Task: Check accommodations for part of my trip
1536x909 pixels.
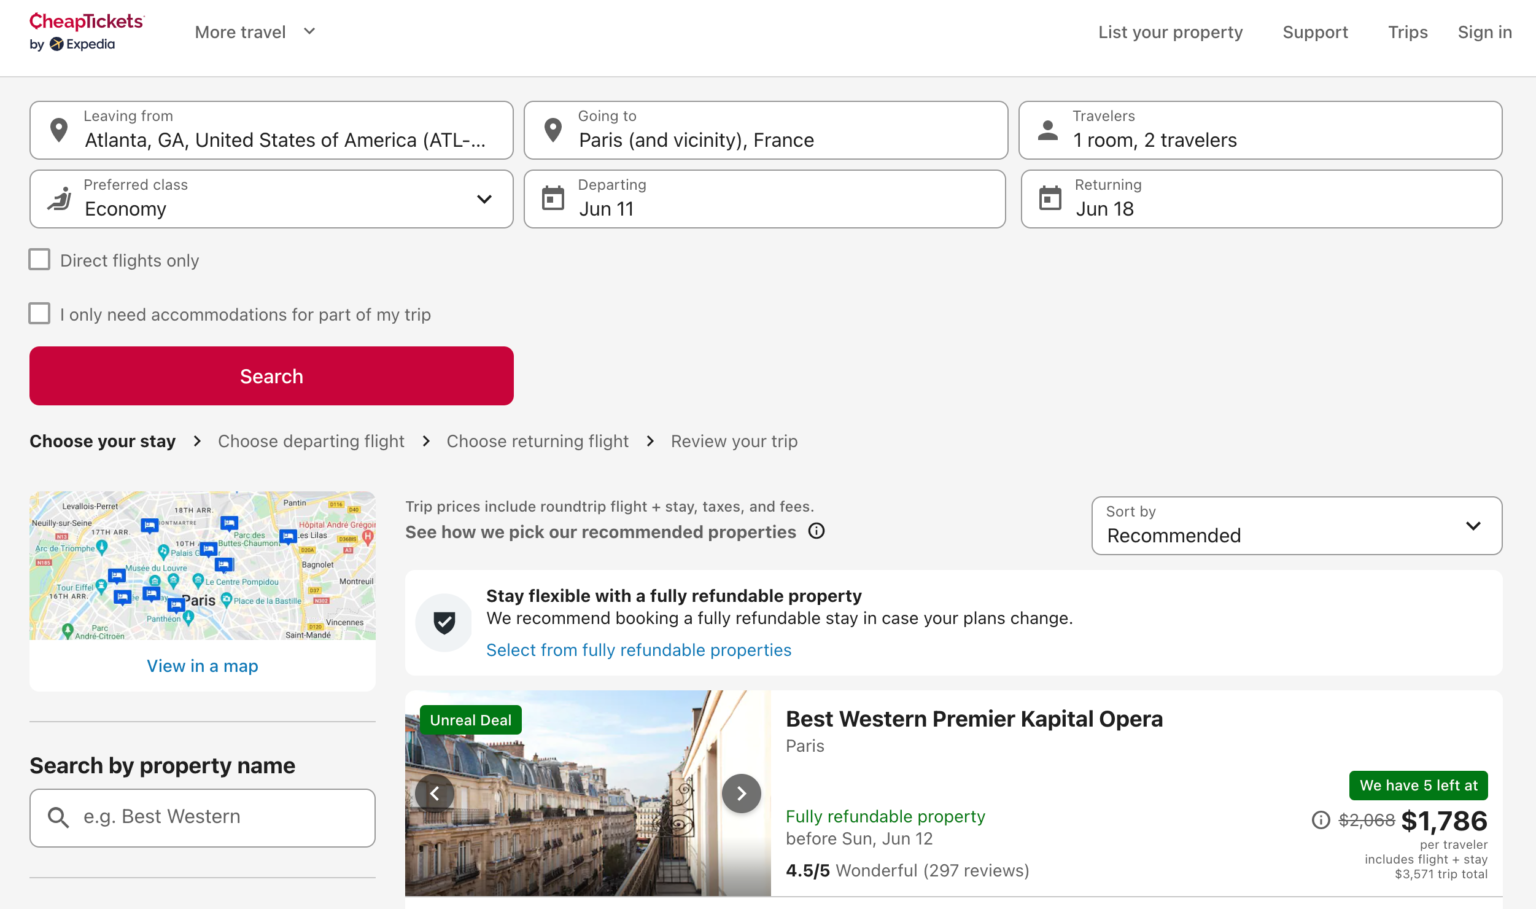Action: coord(39,313)
